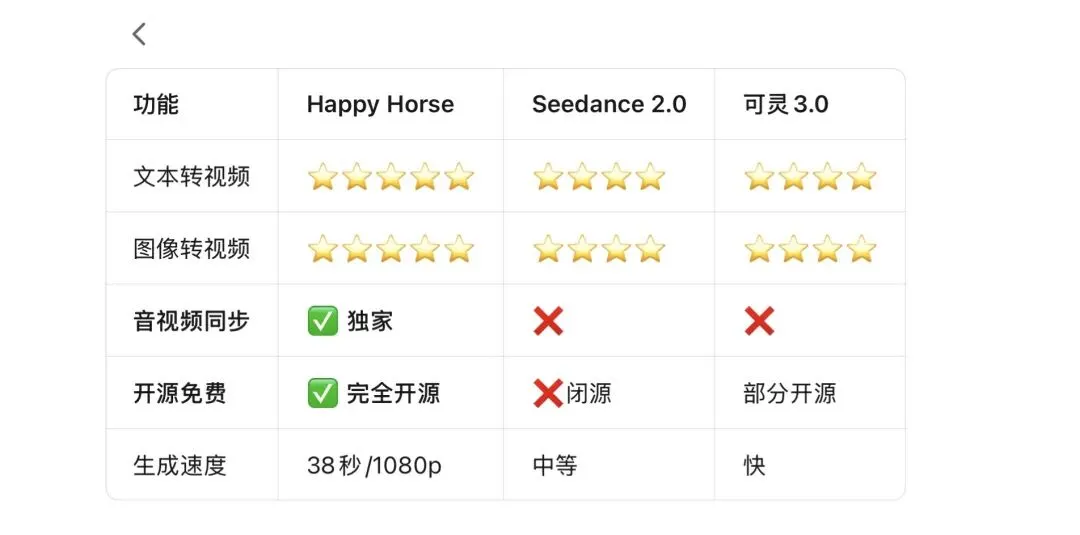Click the red cross in Seedance 音视频同步 cell
The height and width of the screenshot is (535, 1080).
pyautogui.click(x=548, y=322)
